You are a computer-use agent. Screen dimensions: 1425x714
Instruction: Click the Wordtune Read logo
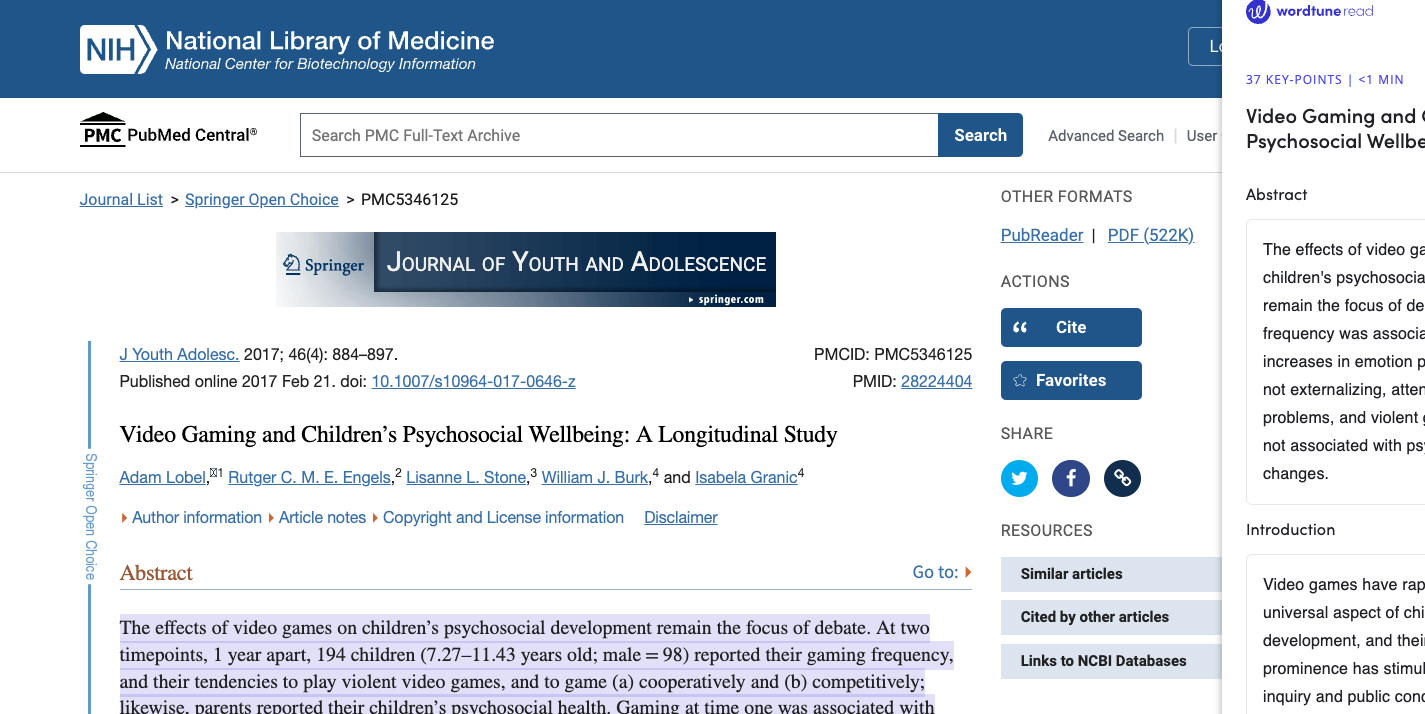click(x=1310, y=11)
